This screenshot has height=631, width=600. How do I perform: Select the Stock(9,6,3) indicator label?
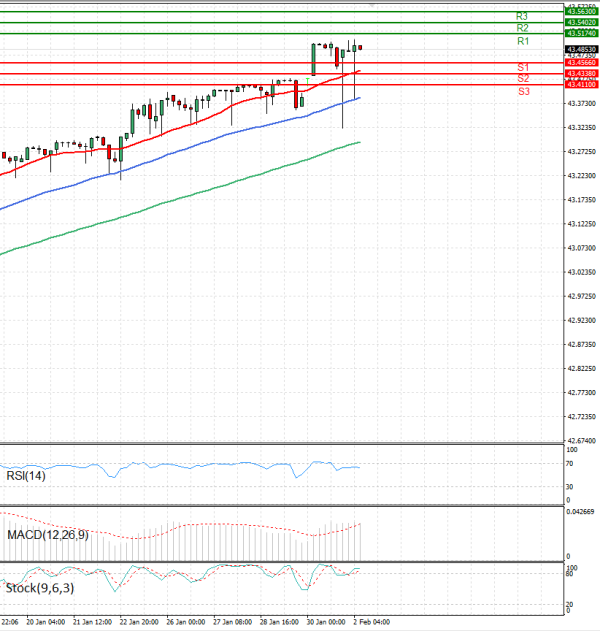click(x=39, y=589)
